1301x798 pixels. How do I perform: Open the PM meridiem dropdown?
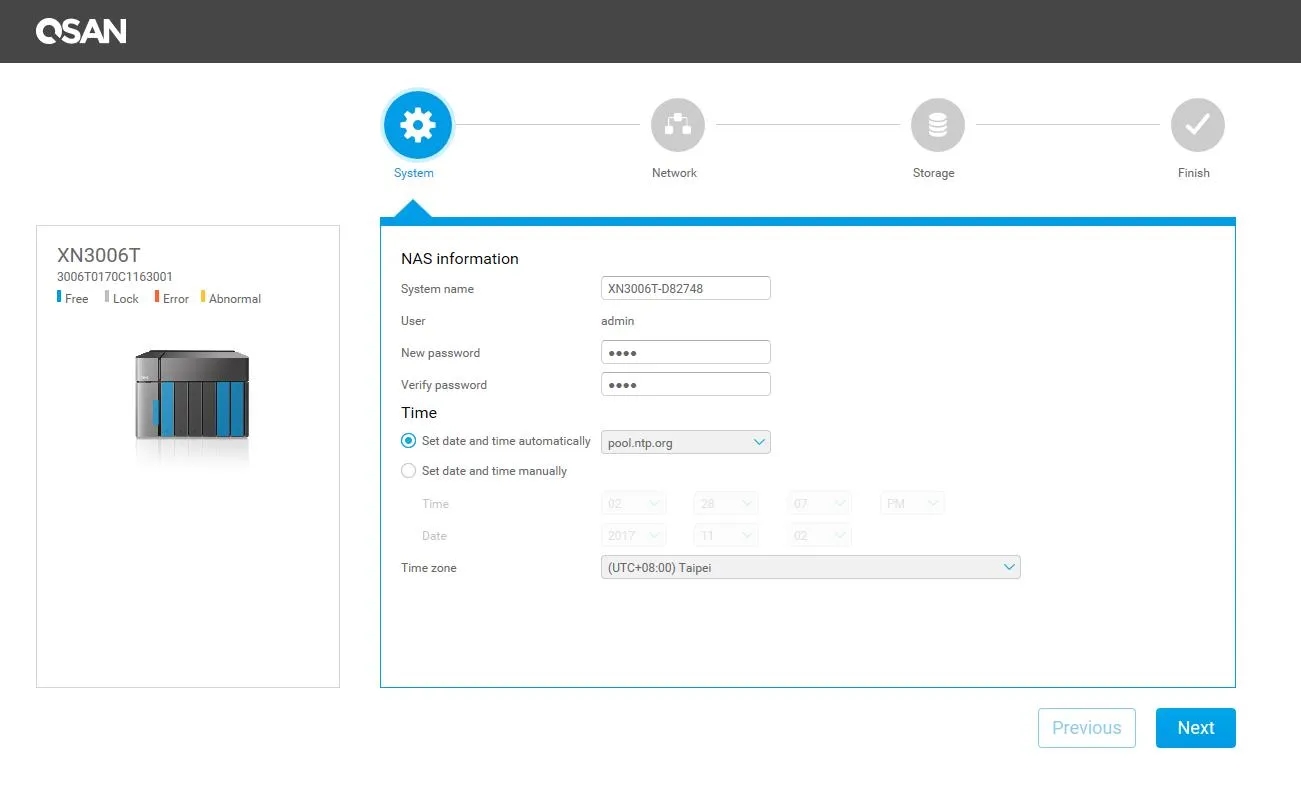(912, 504)
